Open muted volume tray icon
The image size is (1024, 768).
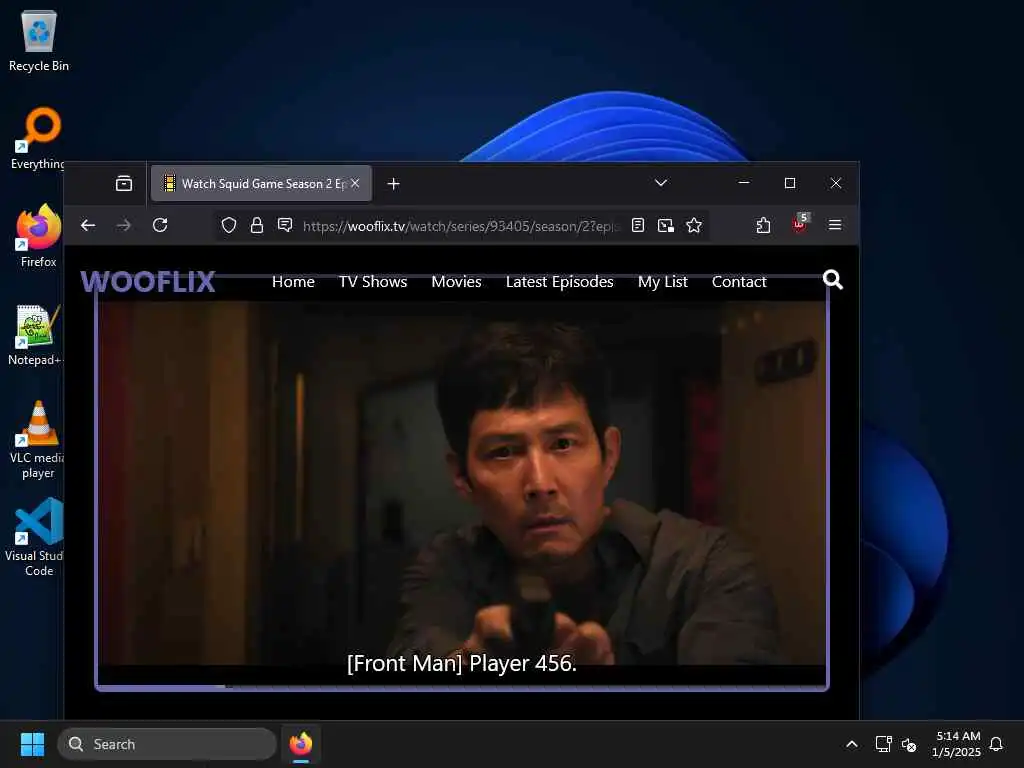click(909, 744)
